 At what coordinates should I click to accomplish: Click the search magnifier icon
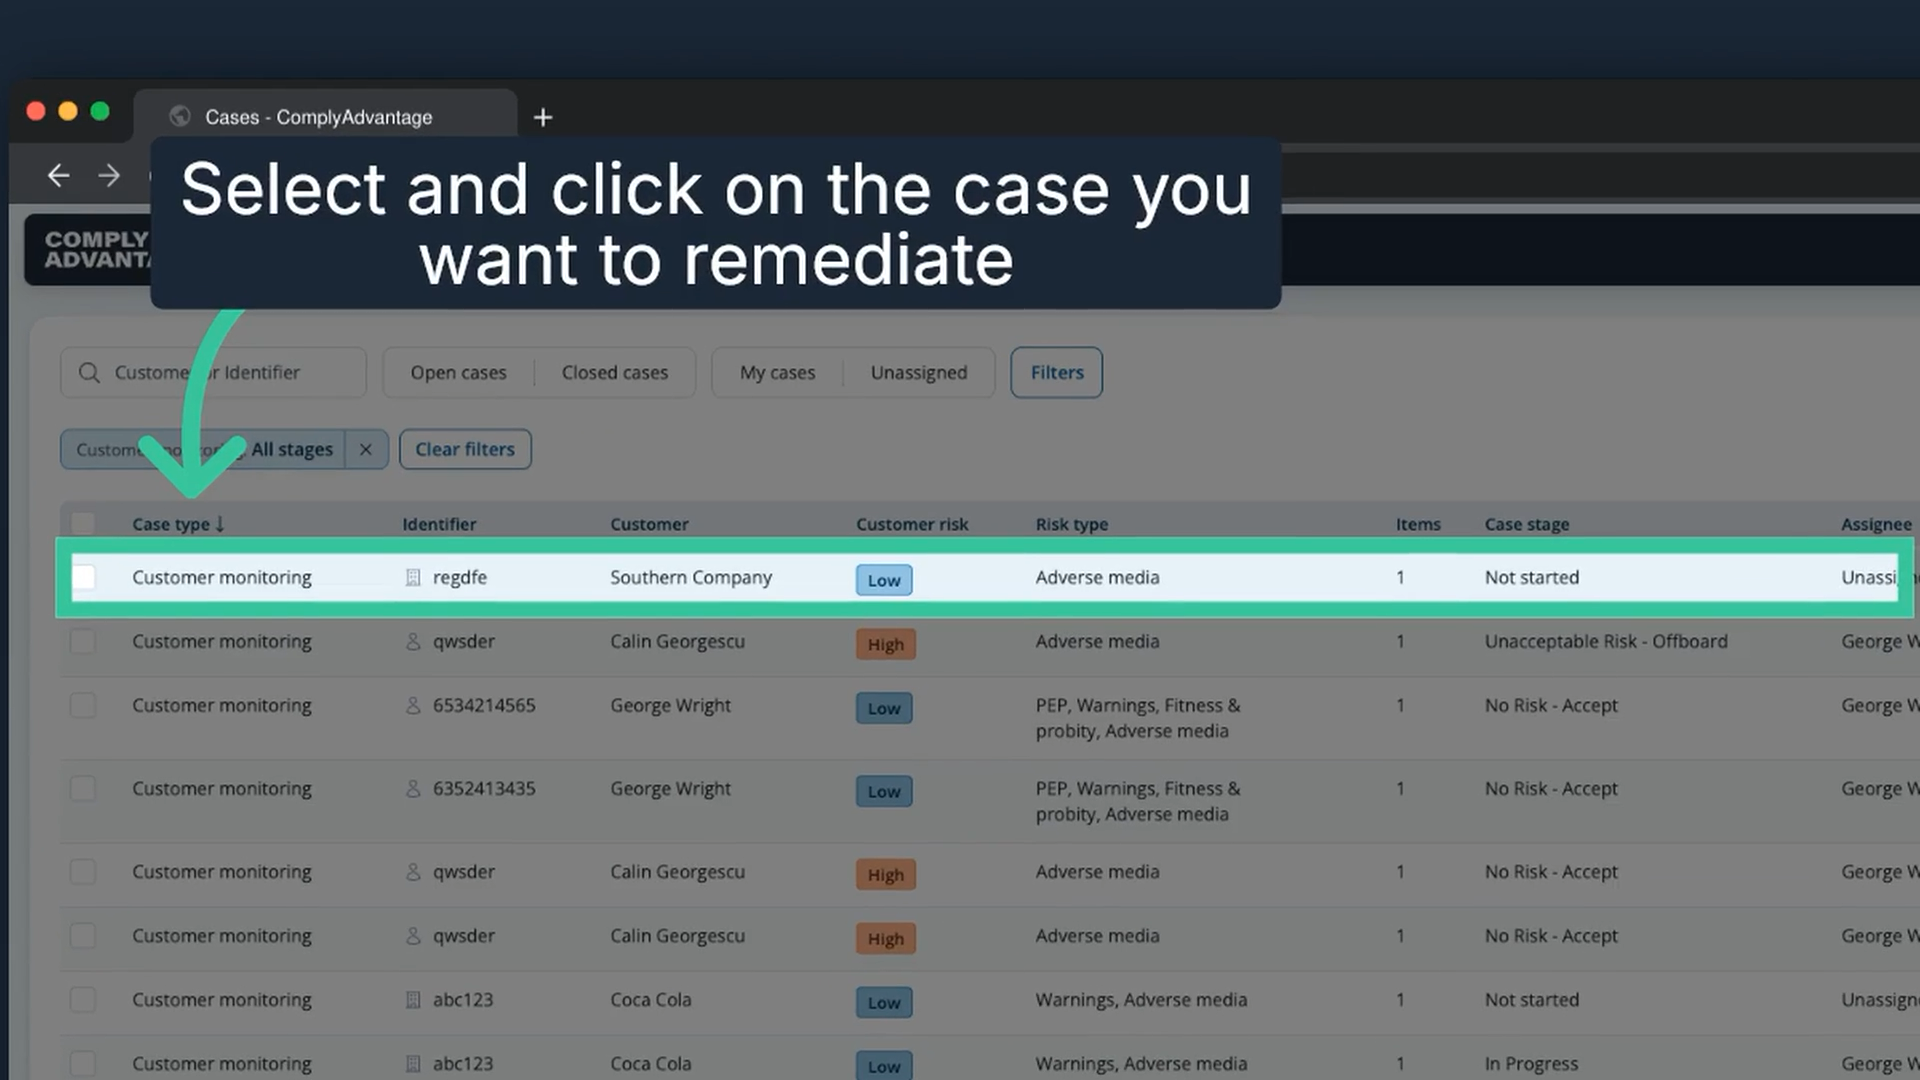point(89,373)
